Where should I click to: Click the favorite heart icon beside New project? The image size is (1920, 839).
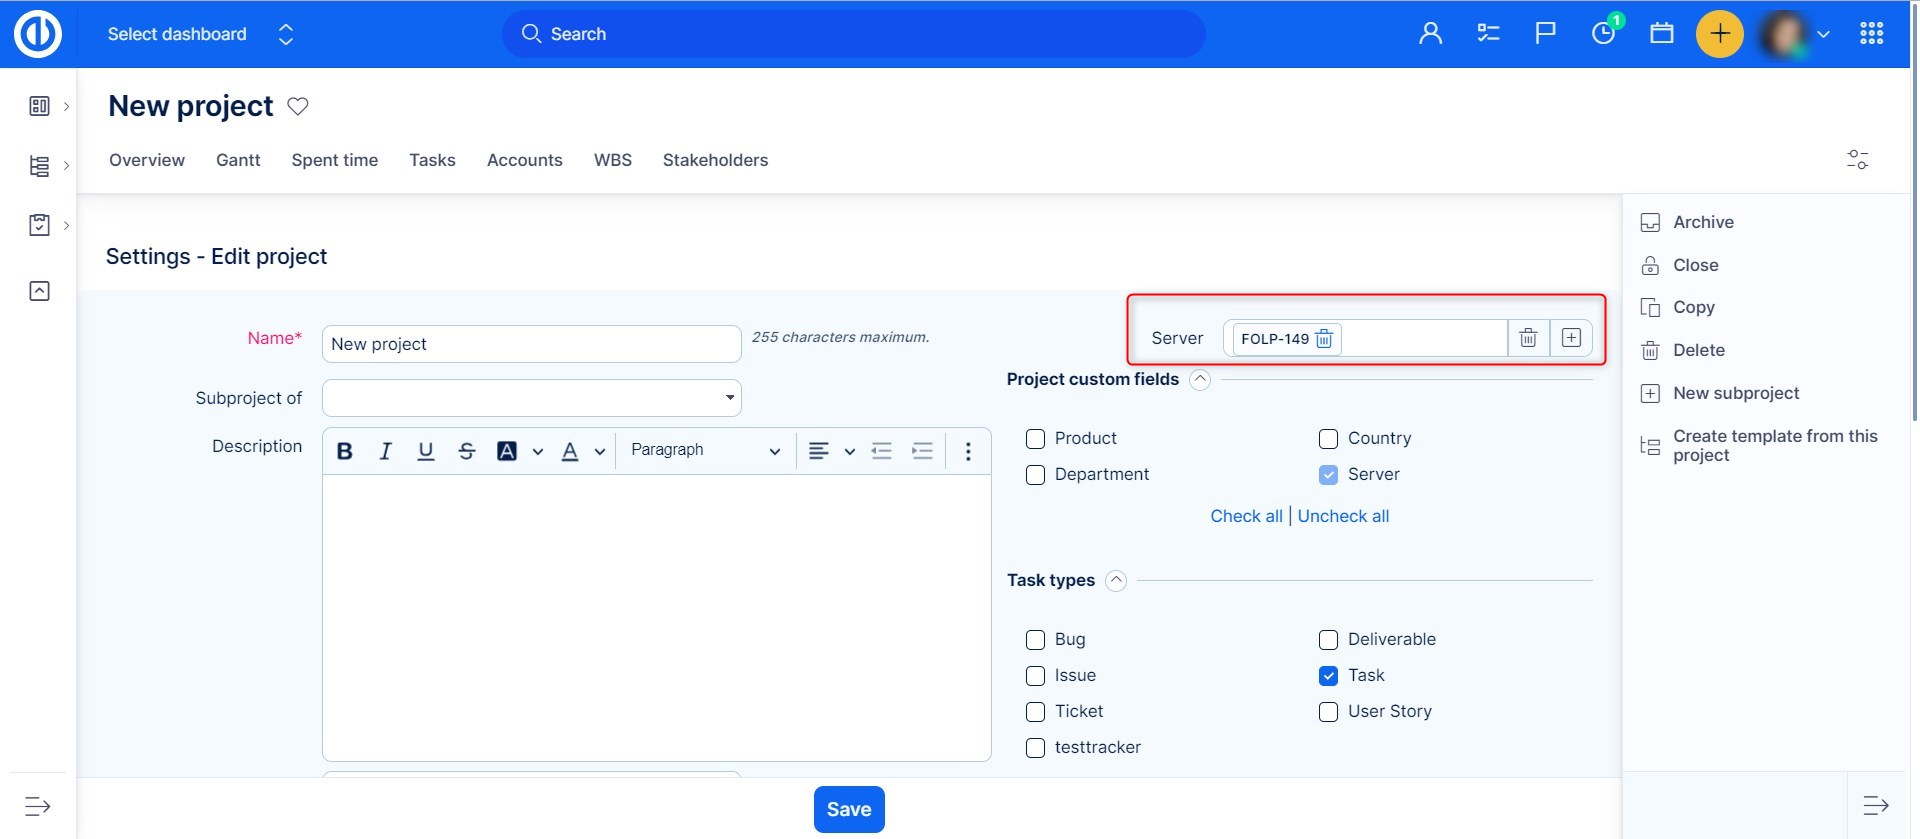[x=298, y=106]
